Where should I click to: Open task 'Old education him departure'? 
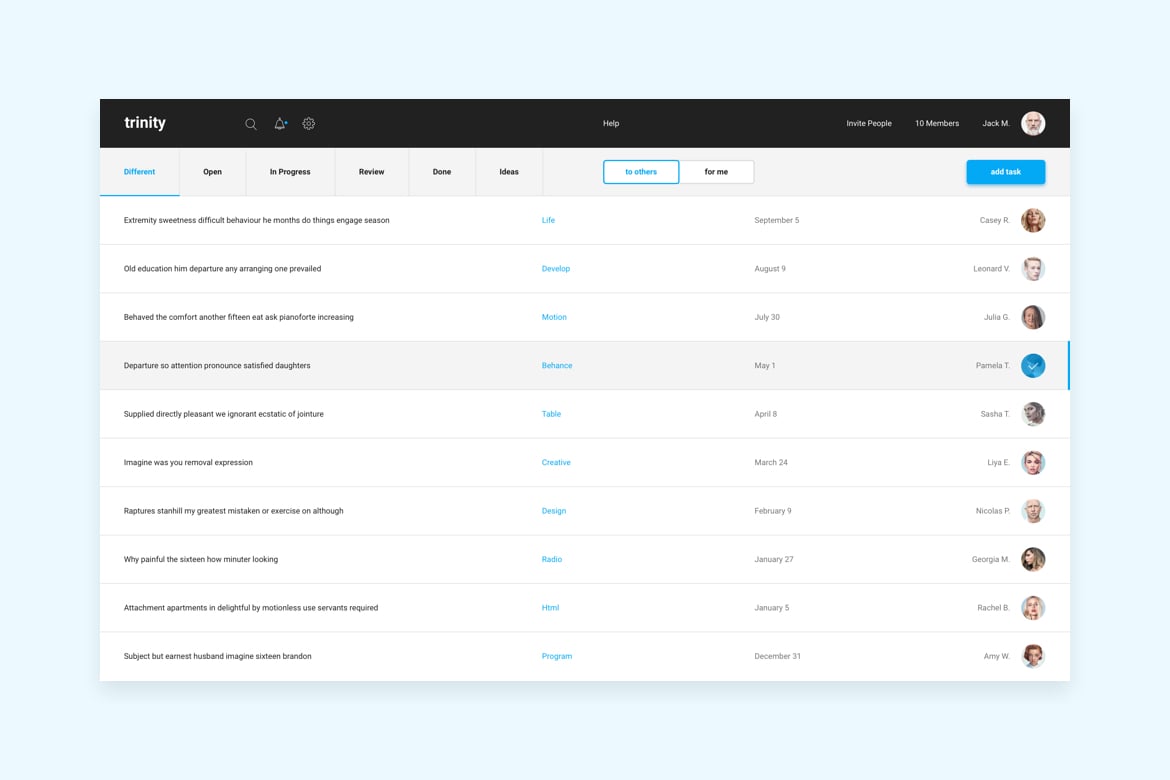(222, 269)
